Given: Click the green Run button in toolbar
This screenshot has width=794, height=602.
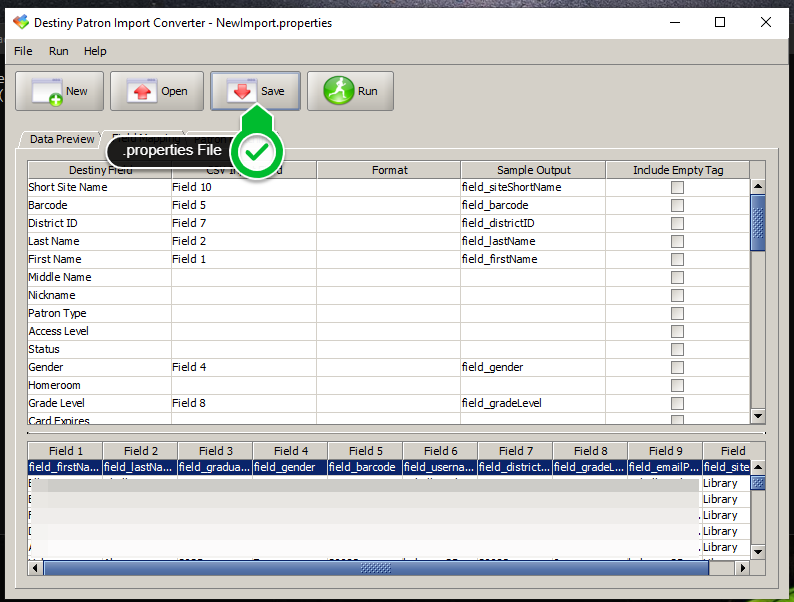Looking at the screenshot, I should [350, 91].
